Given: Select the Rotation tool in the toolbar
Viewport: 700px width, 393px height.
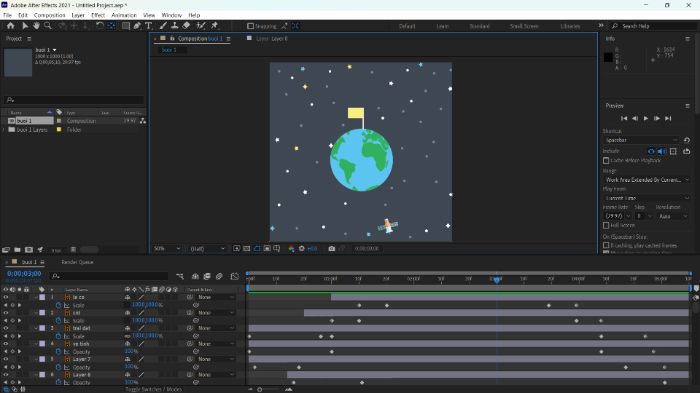Looking at the screenshot, I should [100, 26].
